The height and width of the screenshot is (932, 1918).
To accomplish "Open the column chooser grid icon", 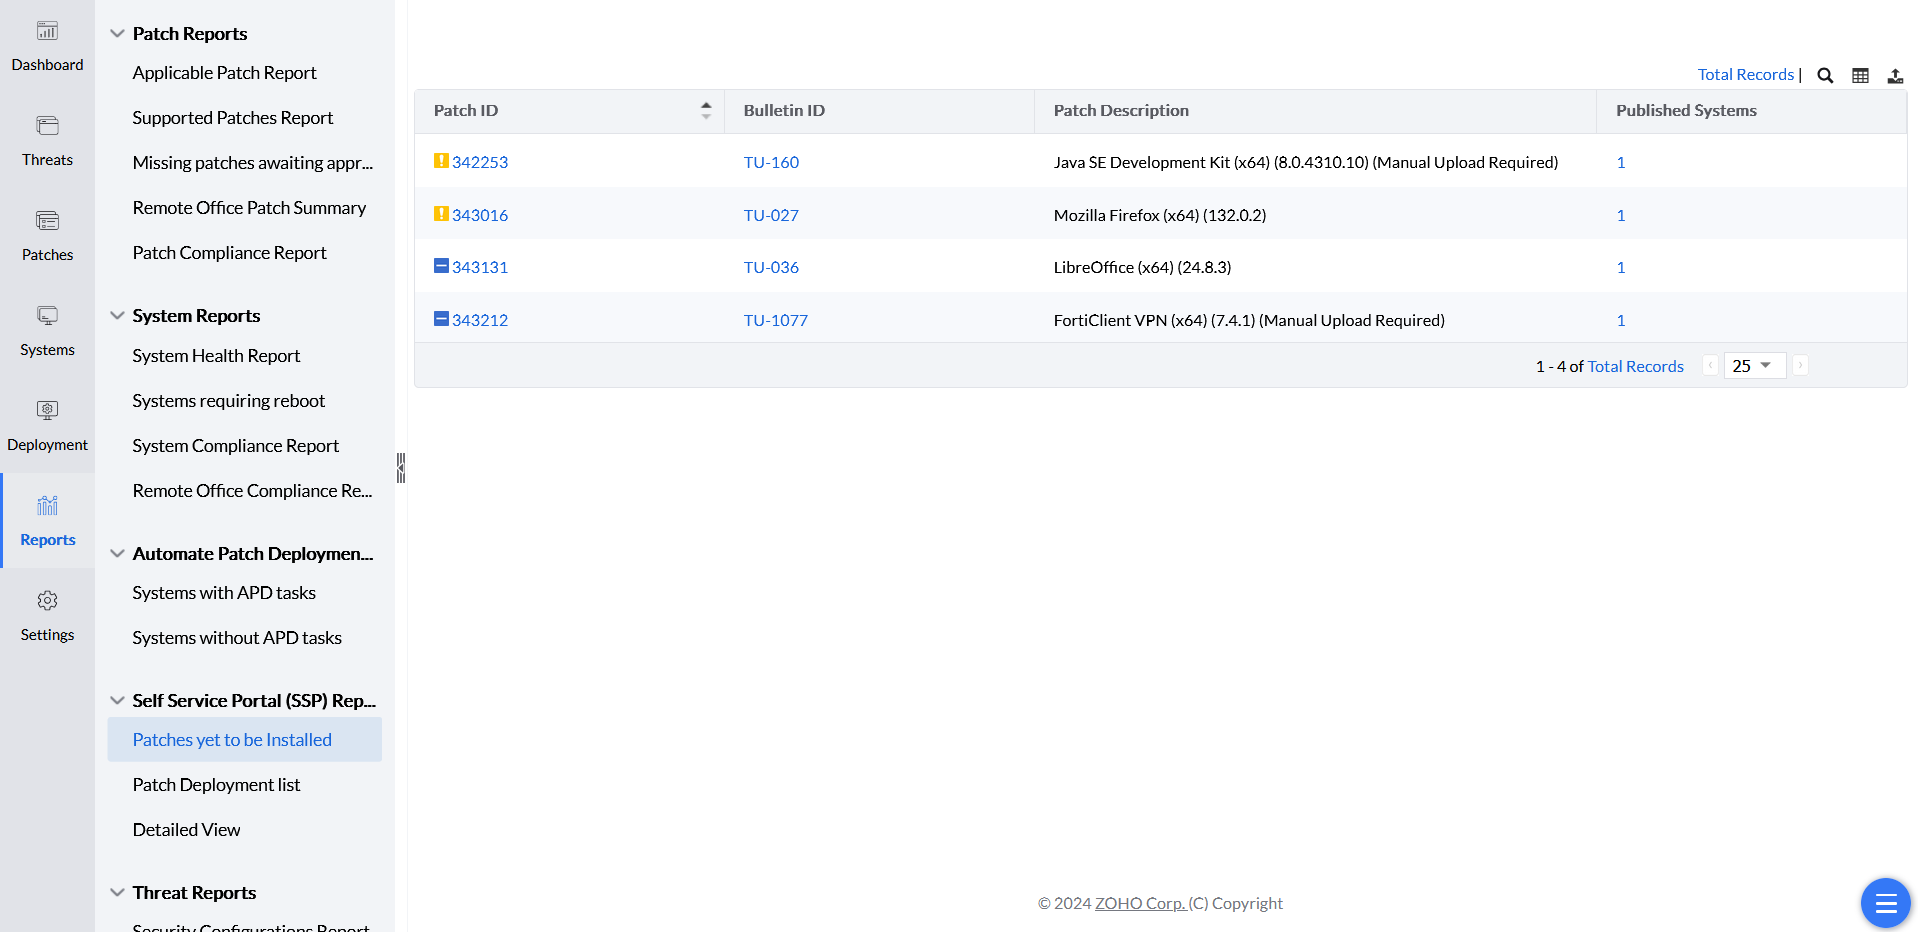I will [x=1860, y=75].
